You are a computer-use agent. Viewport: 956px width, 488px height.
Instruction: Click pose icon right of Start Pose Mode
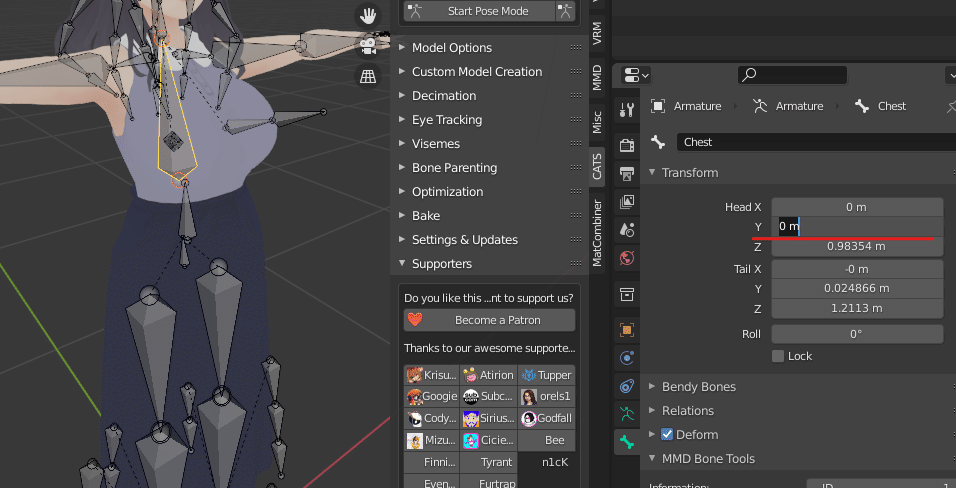565,11
